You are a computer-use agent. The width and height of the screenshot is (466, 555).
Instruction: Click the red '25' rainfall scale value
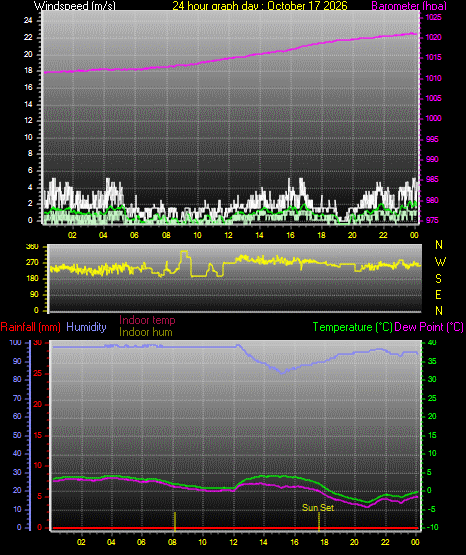click(38, 373)
